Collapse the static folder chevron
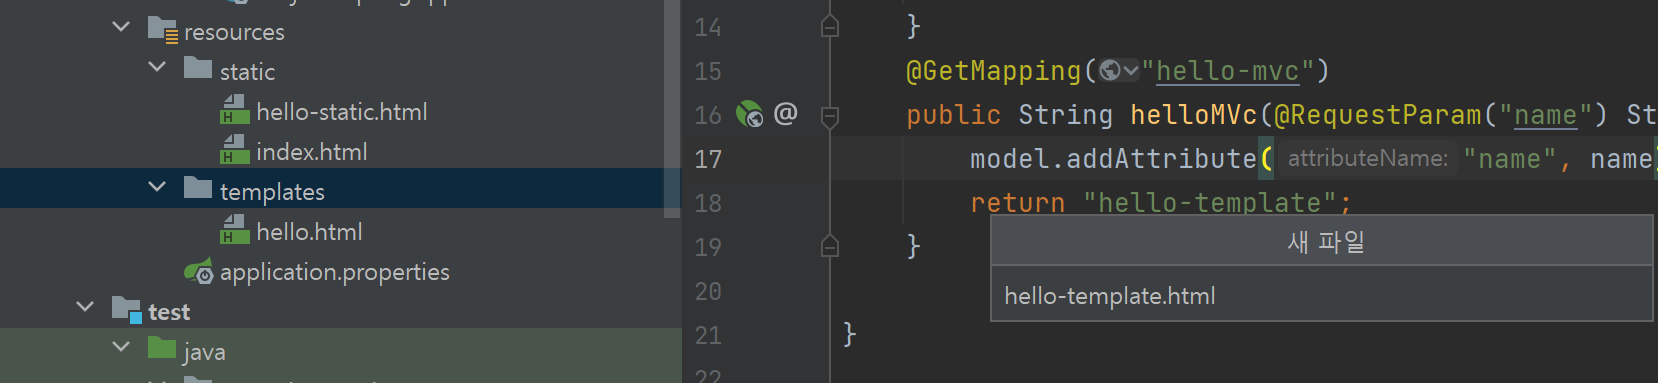This screenshot has height=383, width=1658. coord(157,67)
